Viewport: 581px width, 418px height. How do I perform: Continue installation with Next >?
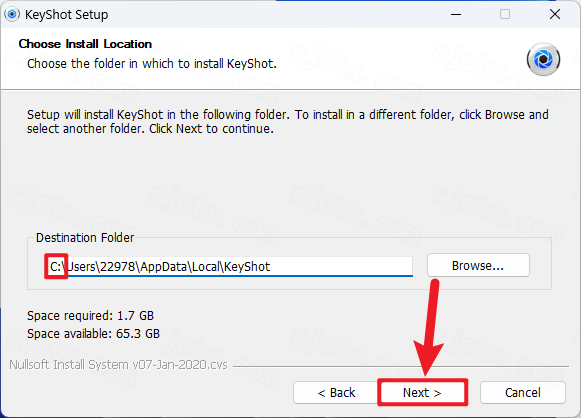[422, 392]
